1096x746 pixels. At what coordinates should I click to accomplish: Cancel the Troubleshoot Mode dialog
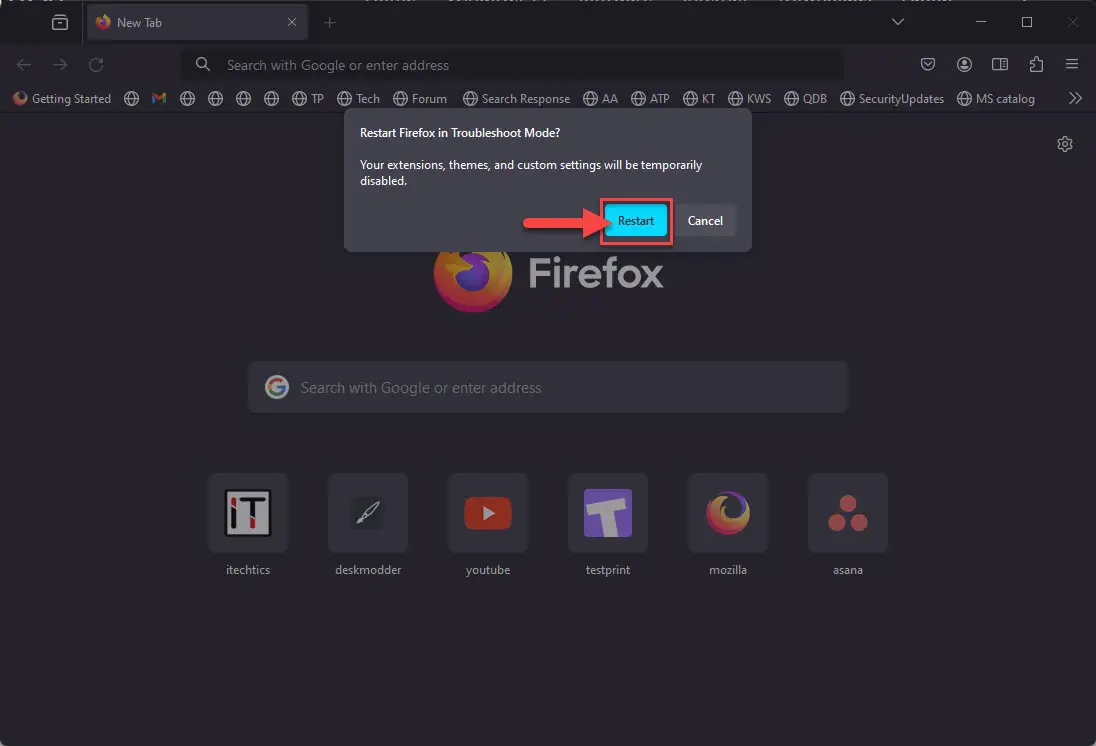(x=706, y=220)
